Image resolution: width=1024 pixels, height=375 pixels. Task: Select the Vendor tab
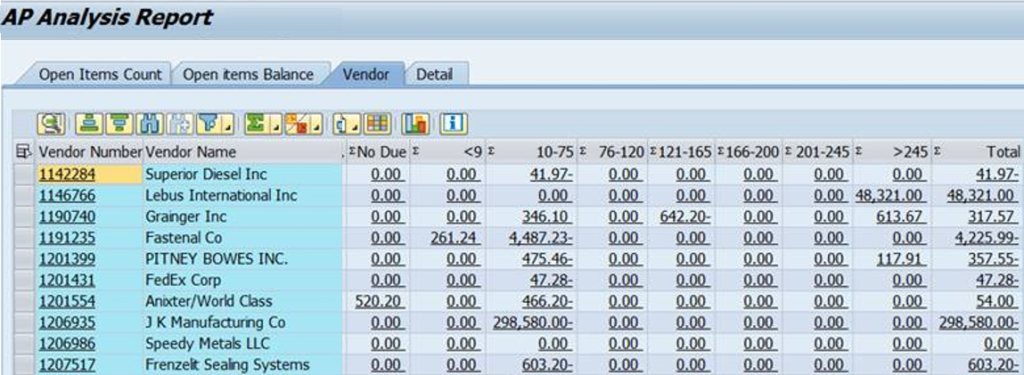click(x=366, y=74)
